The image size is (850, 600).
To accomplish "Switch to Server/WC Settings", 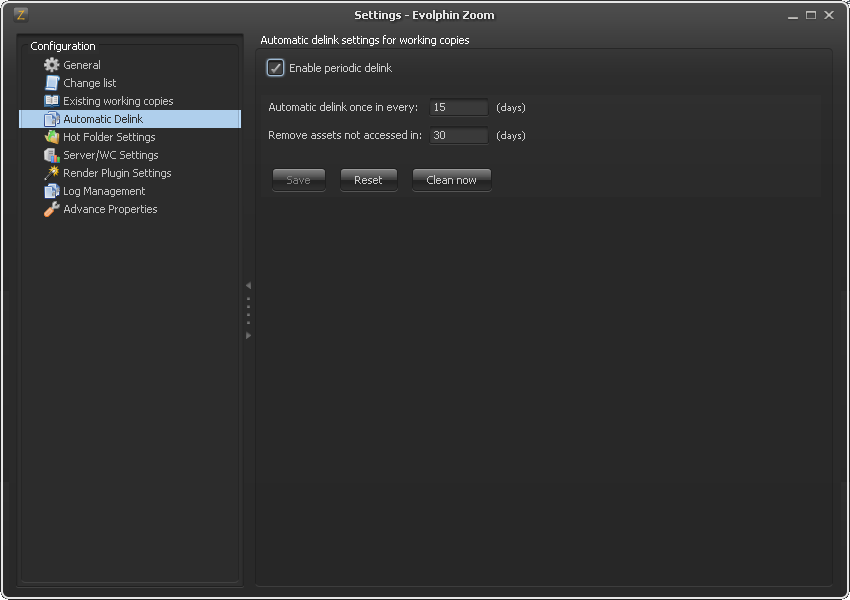I will click(111, 155).
